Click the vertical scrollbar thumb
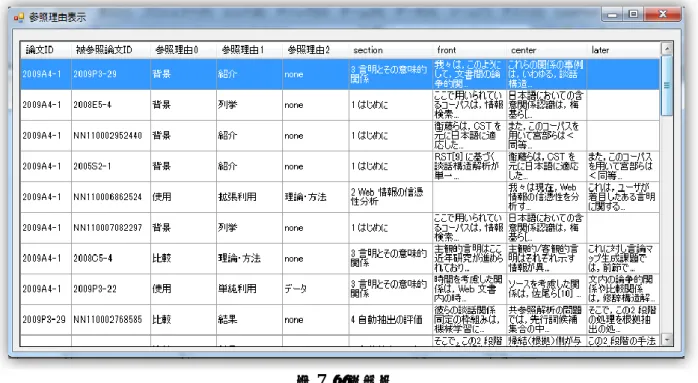This screenshot has width=698, height=383. pyautogui.click(x=666, y=86)
